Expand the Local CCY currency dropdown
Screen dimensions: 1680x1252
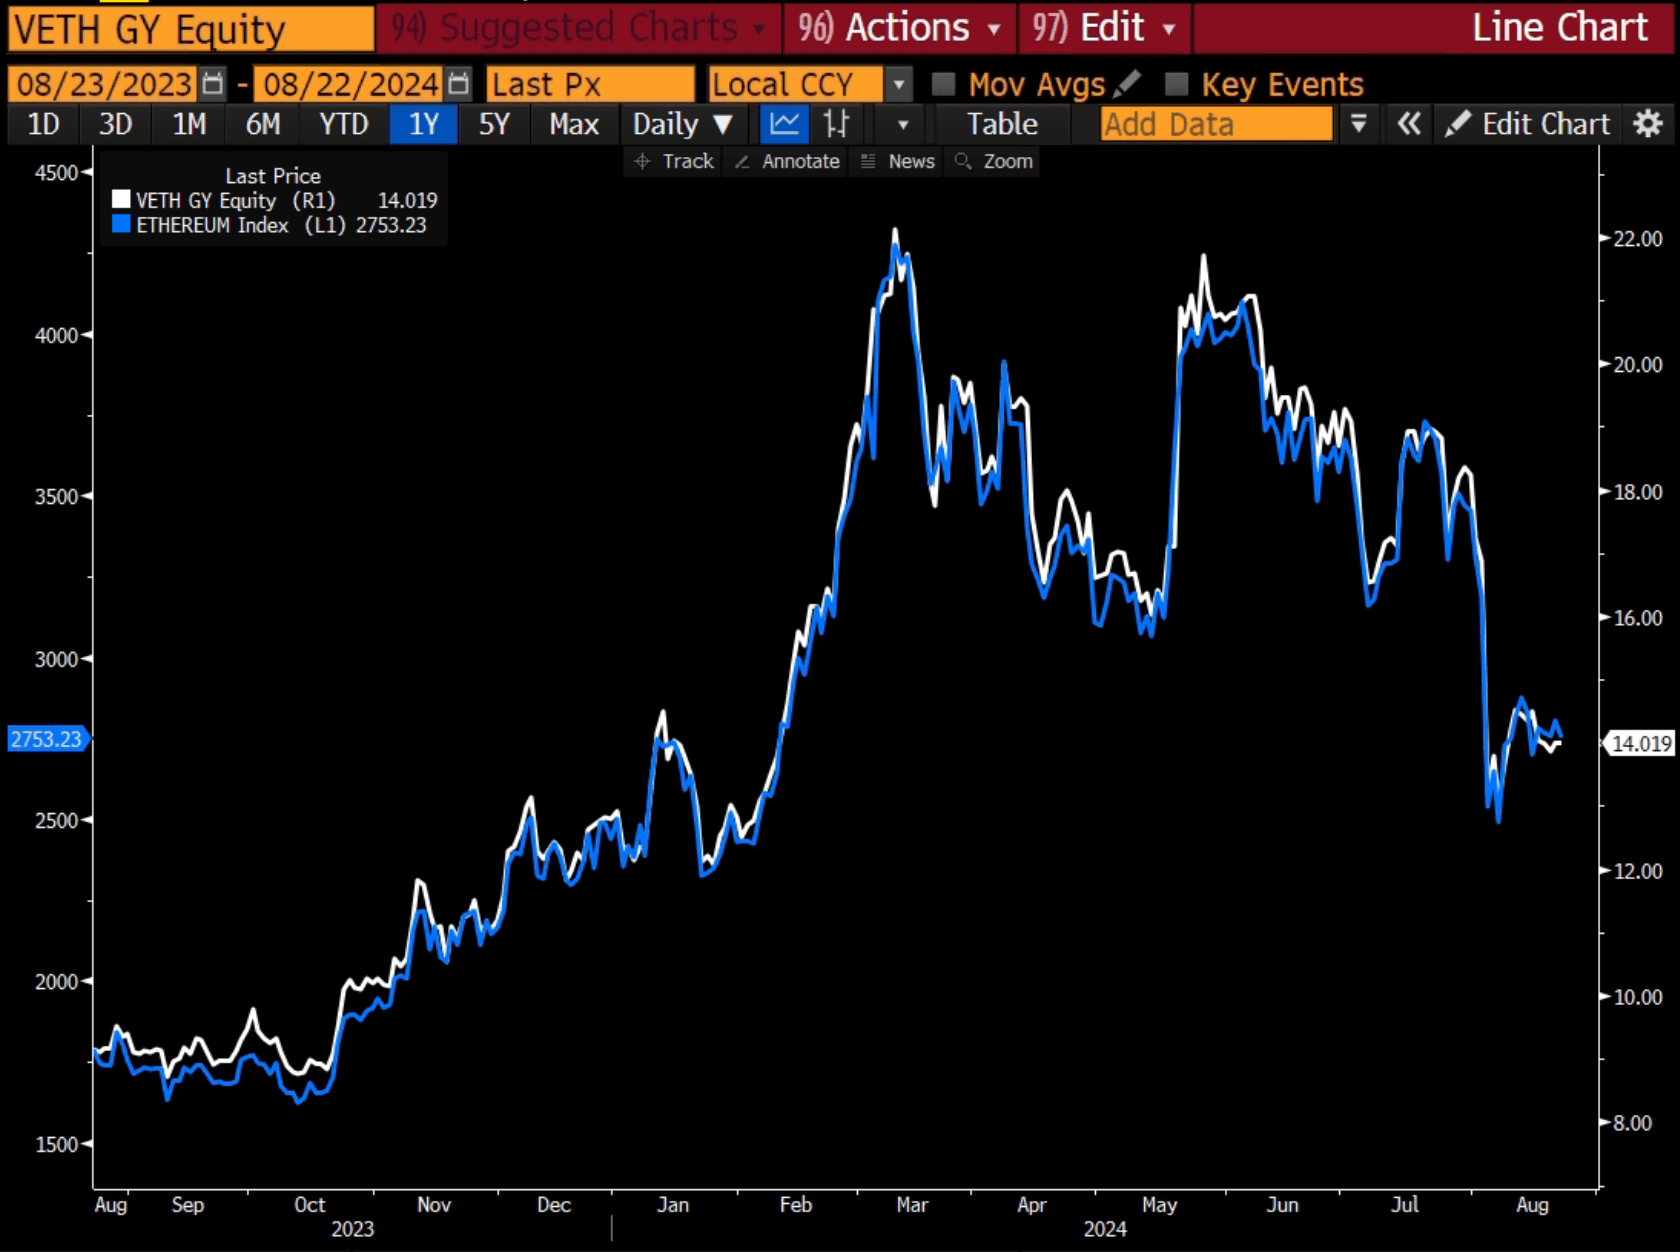point(899,85)
